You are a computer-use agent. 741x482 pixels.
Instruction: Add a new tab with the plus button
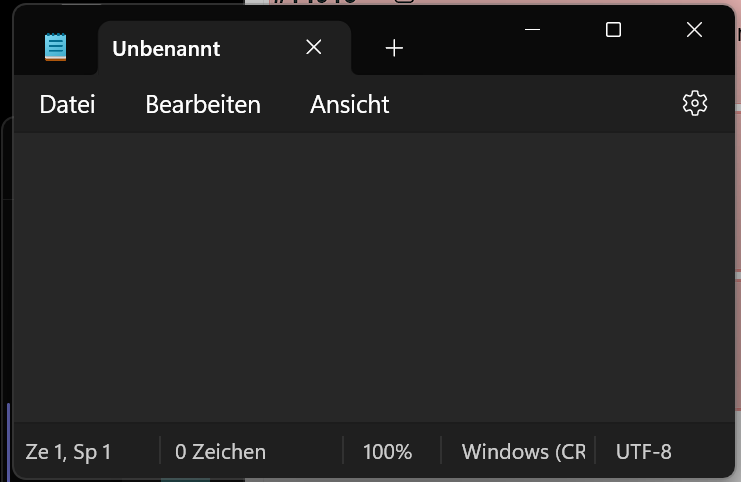pyautogui.click(x=394, y=47)
